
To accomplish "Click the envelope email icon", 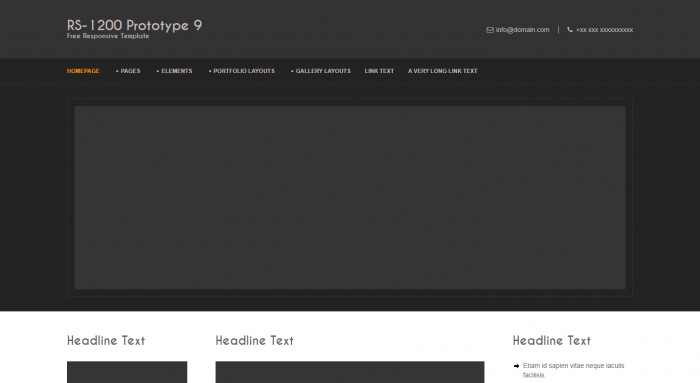I will [490, 30].
